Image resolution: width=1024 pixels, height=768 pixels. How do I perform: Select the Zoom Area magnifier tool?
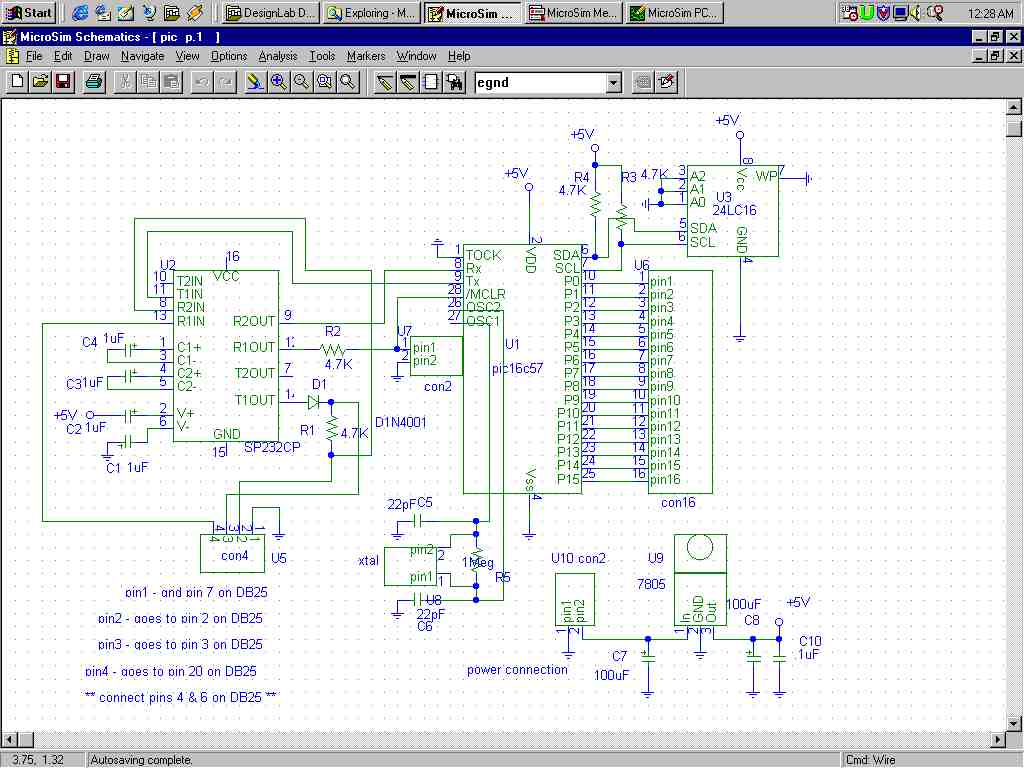[325, 82]
